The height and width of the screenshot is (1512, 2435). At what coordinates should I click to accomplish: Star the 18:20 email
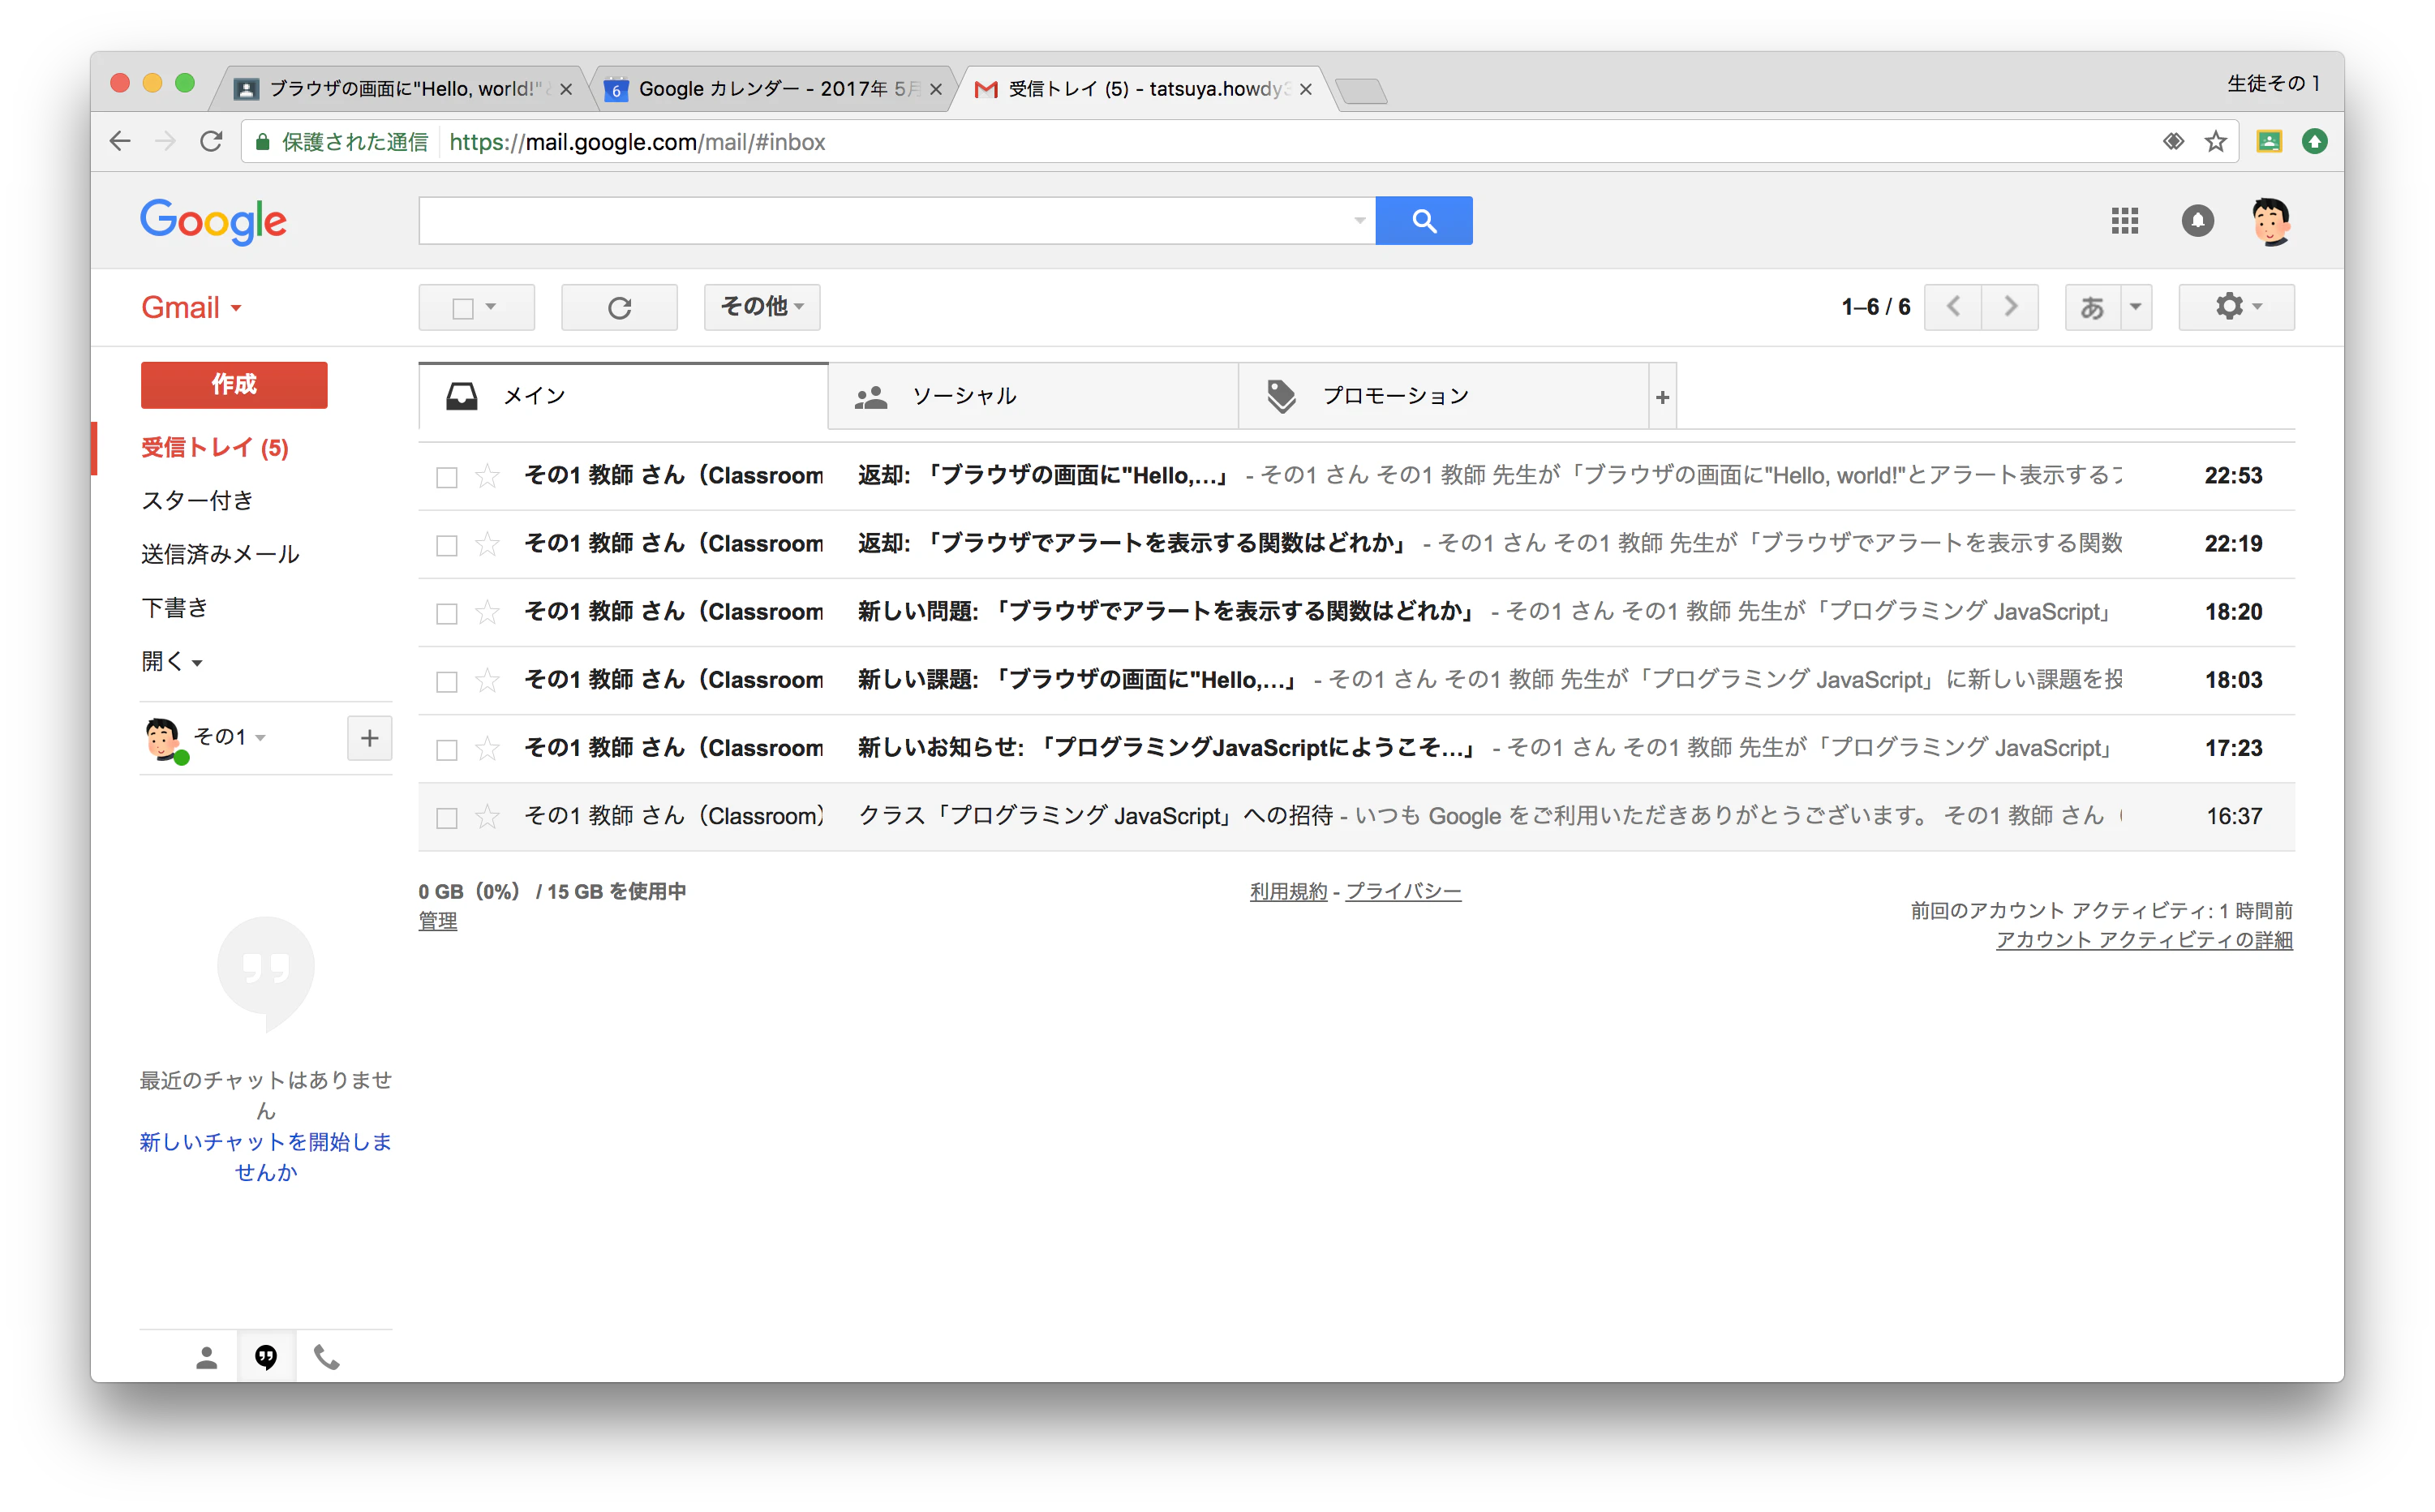(487, 612)
